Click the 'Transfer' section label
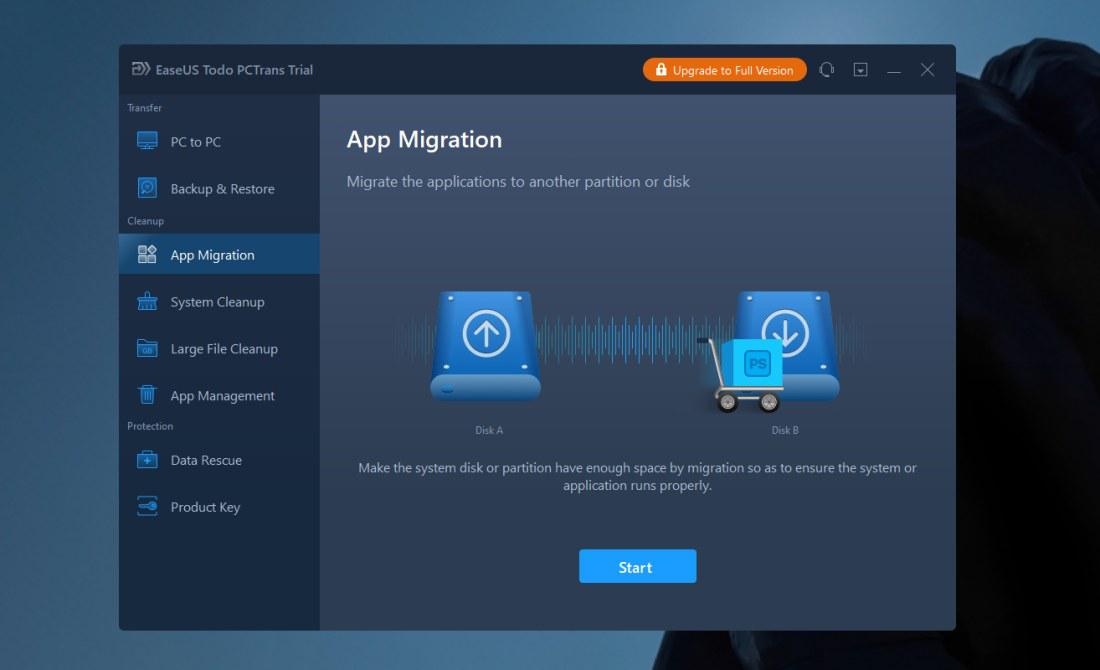Image resolution: width=1100 pixels, height=670 pixels. [x=145, y=107]
